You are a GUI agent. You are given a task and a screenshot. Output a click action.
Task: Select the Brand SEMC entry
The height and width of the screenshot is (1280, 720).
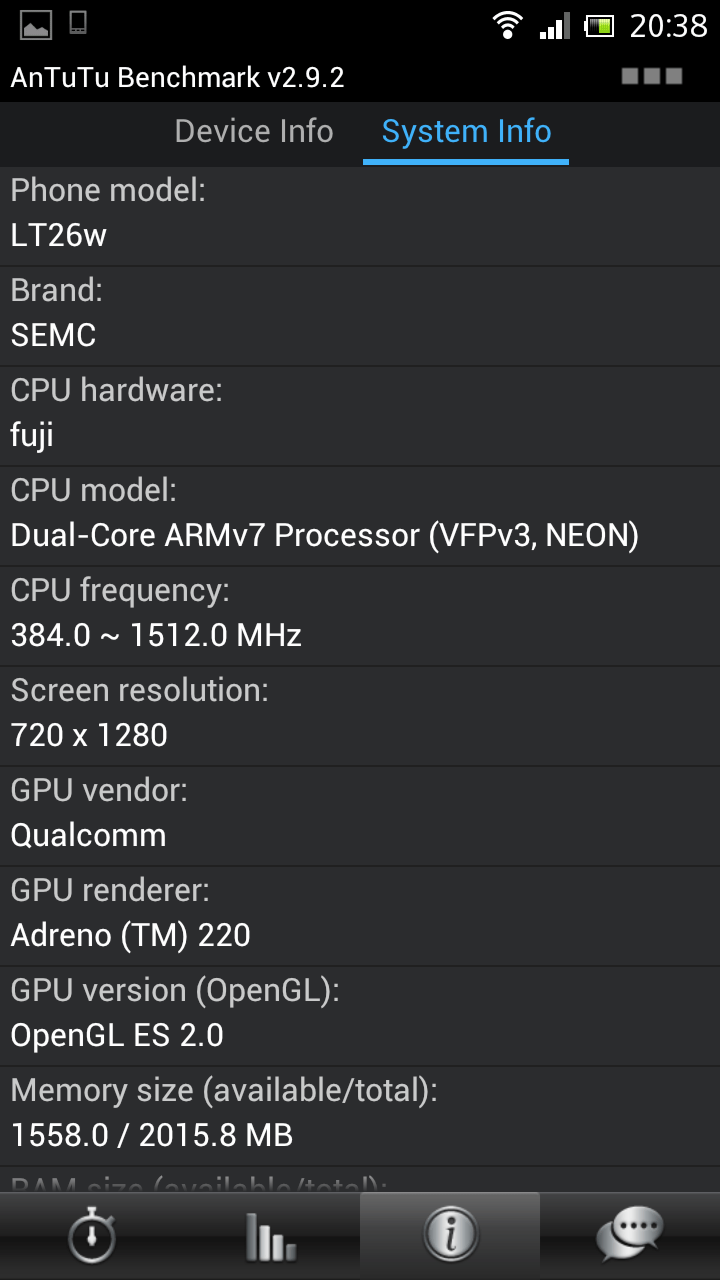360,315
